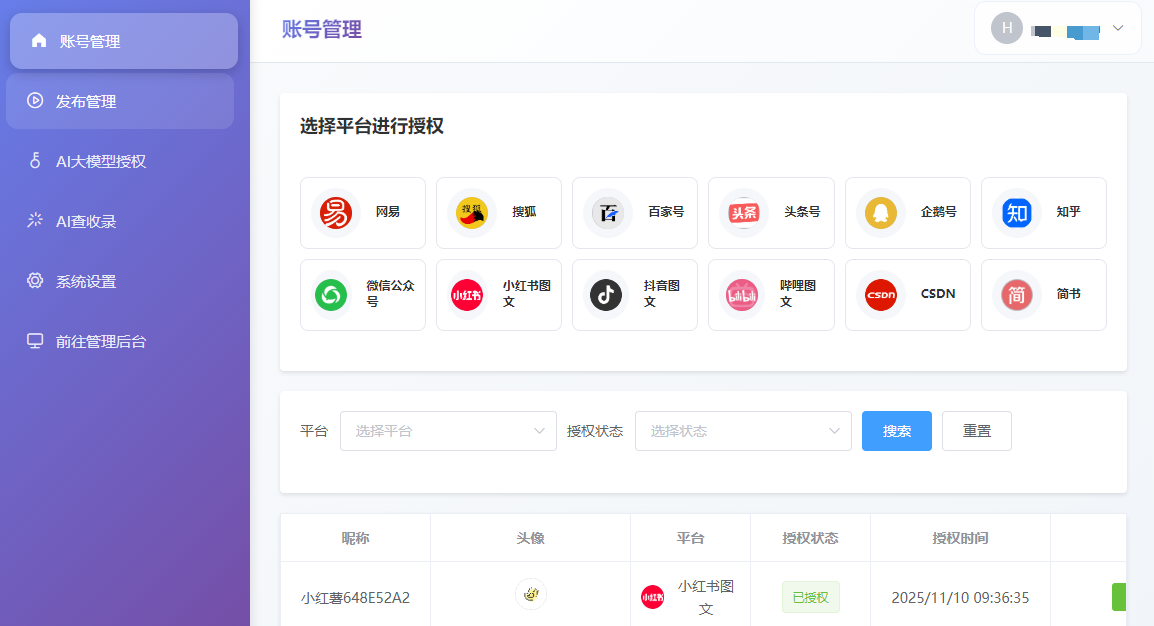The image size is (1154, 626).
Task: Choose the CSDN platform icon
Action: (x=881, y=295)
